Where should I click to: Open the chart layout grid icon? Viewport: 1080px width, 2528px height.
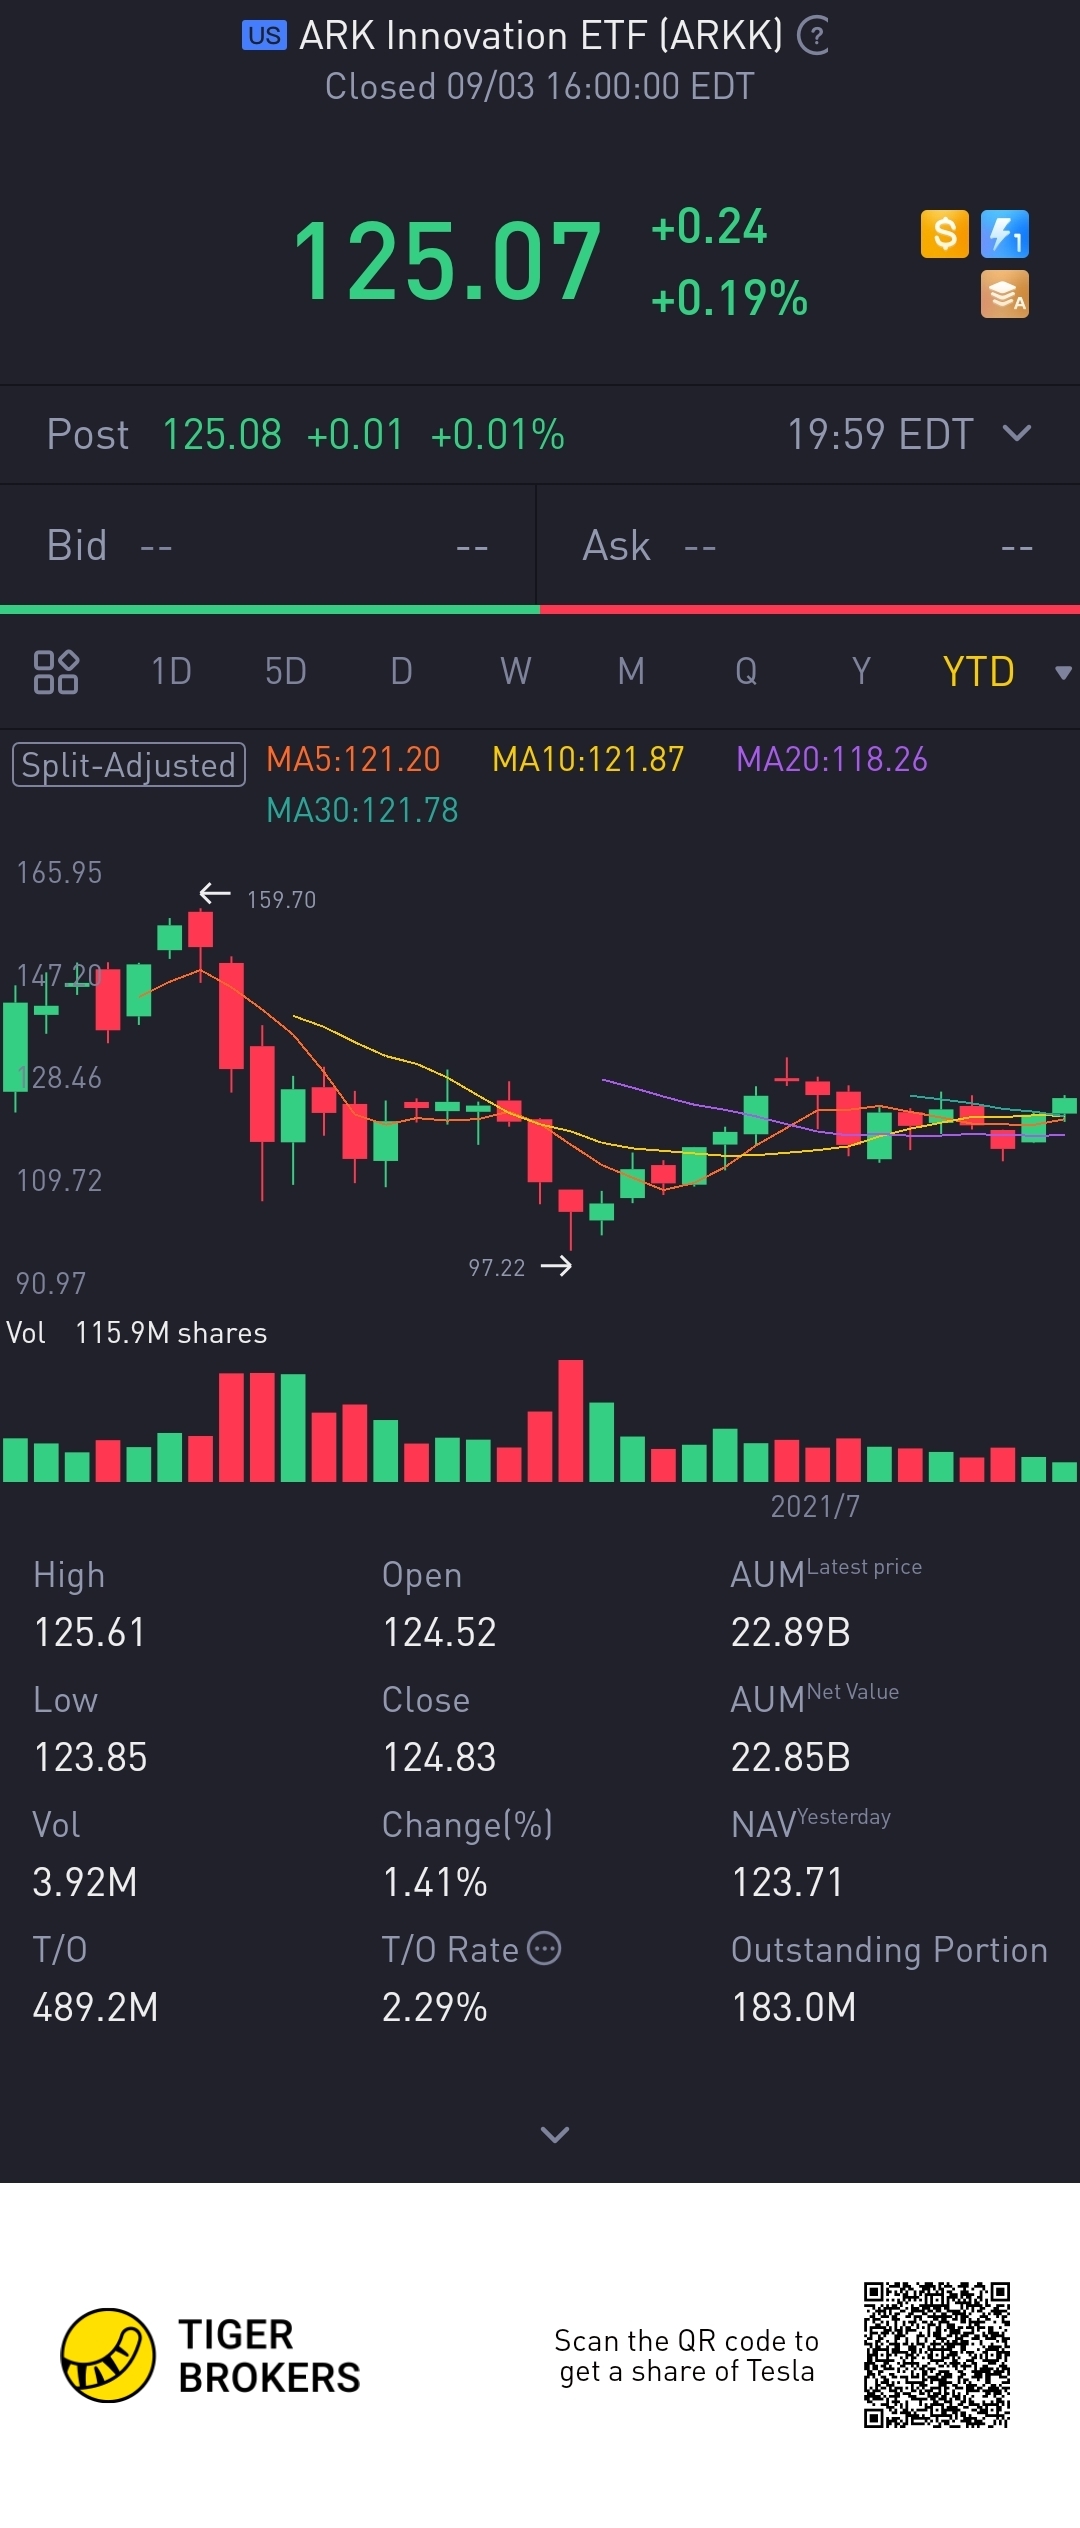56,672
